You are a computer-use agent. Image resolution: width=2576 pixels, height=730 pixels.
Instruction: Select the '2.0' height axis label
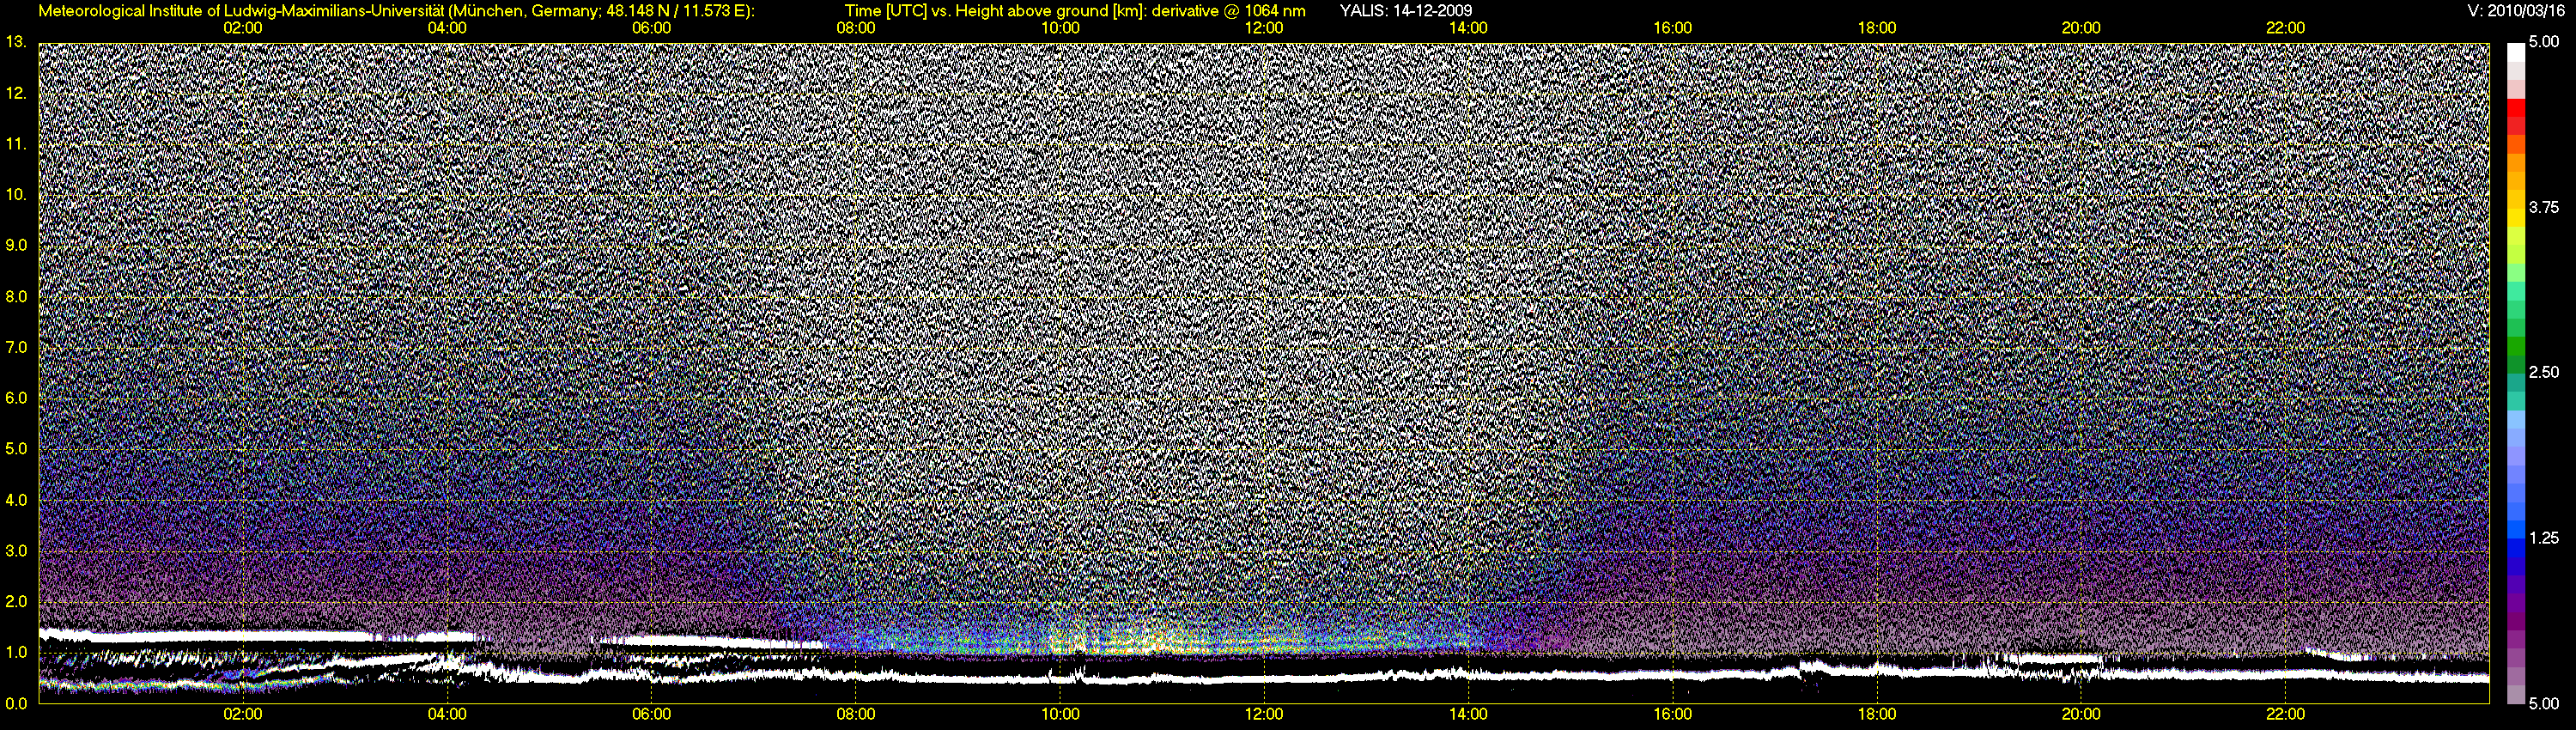[16, 601]
